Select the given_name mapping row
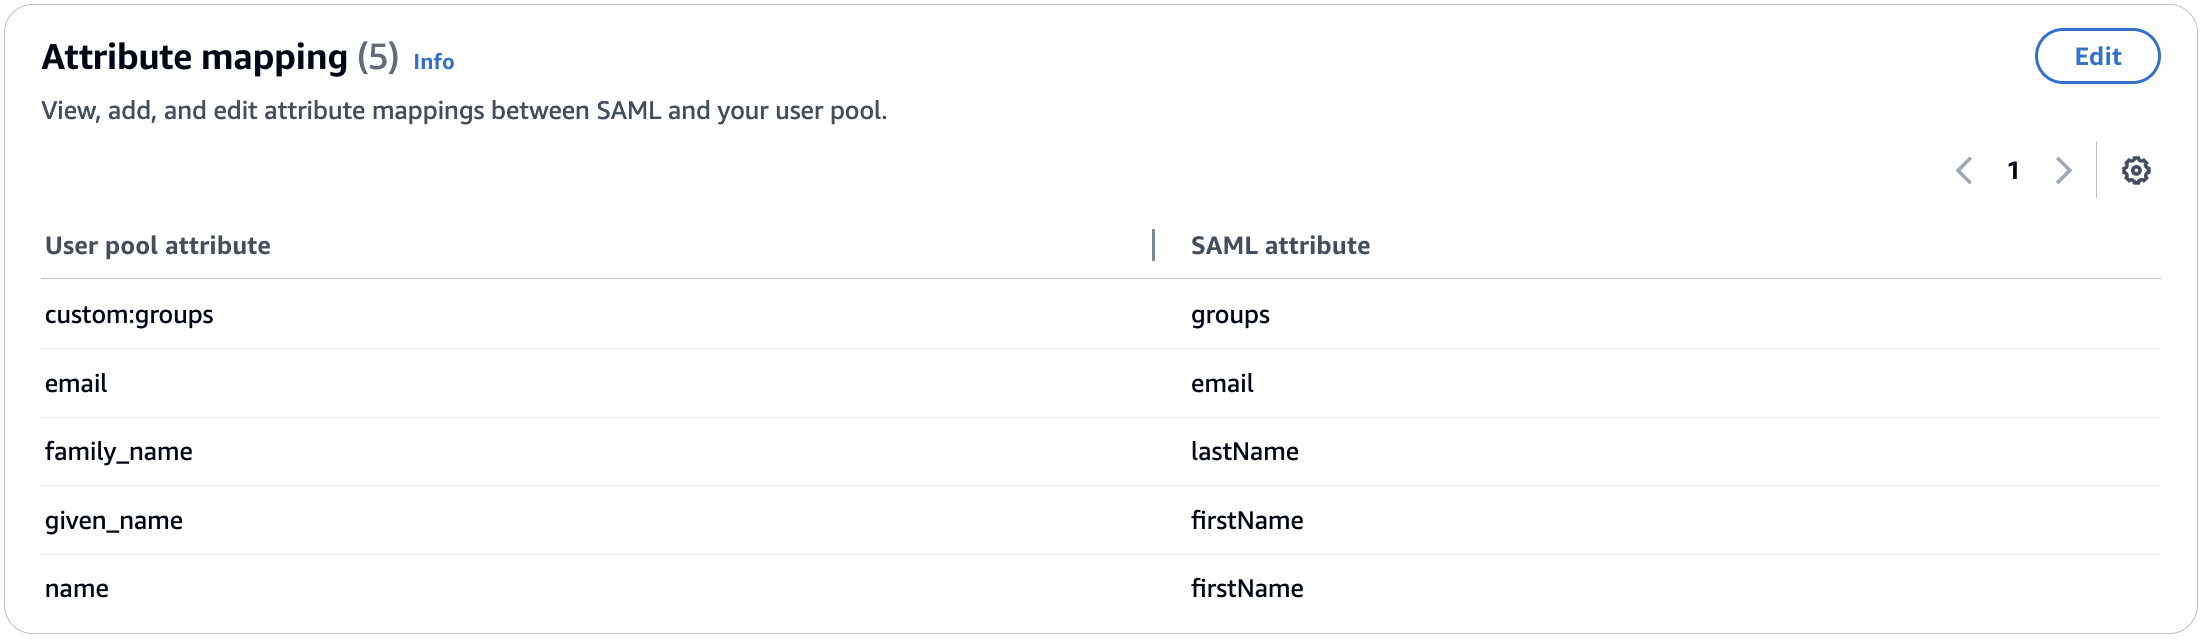This screenshot has height=640, width=2210. point(113,520)
